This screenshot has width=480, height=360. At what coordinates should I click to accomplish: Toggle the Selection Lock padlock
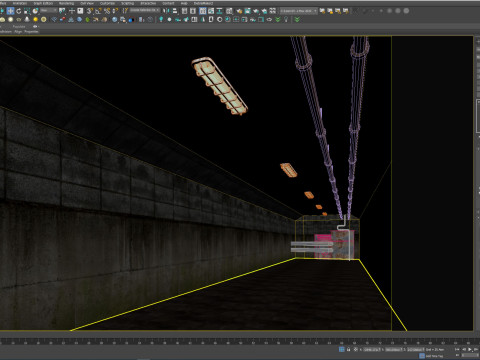tap(348, 349)
